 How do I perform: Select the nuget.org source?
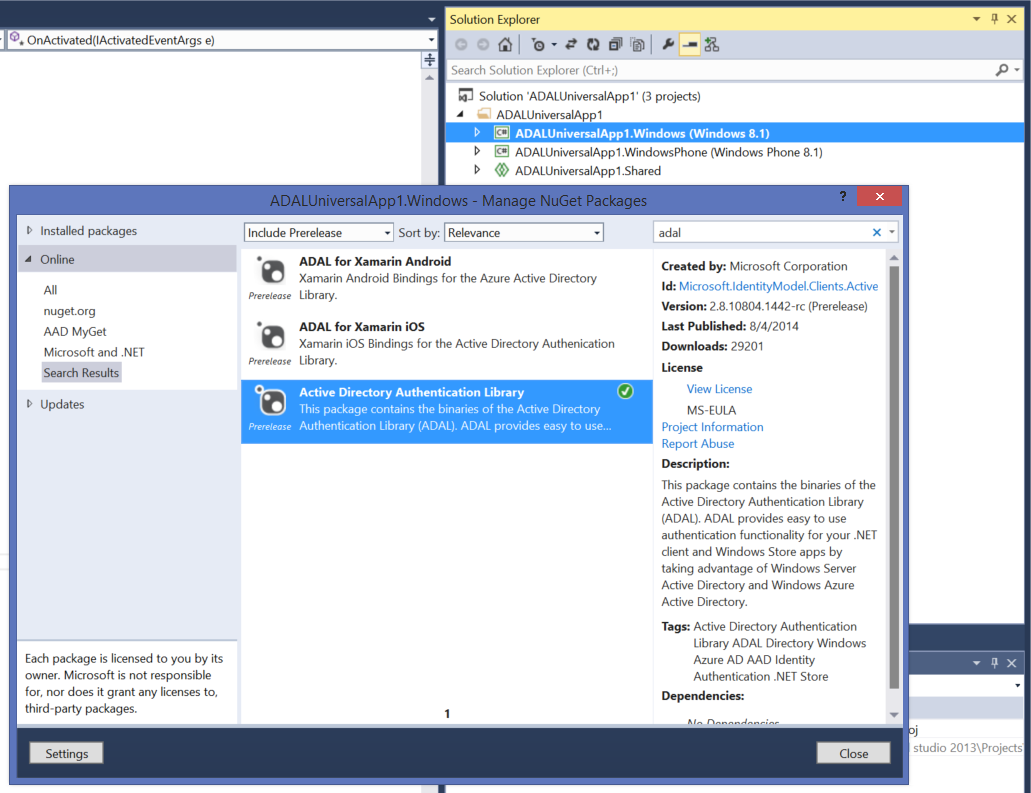coord(69,310)
